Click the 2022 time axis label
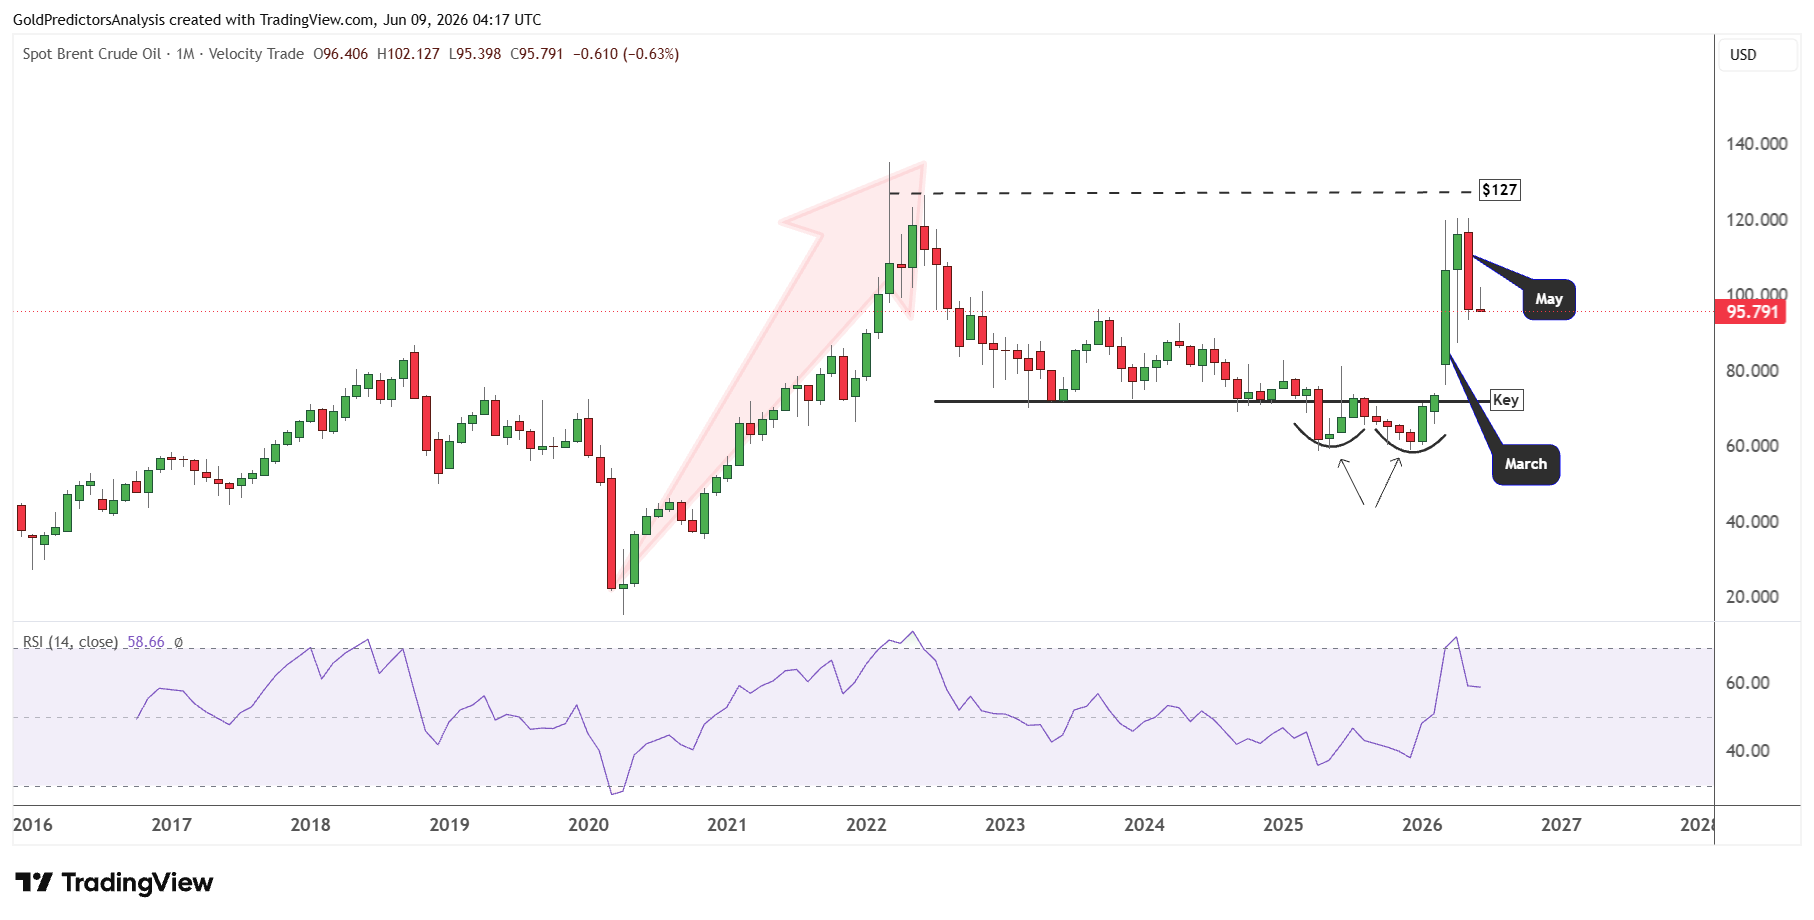 [867, 825]
